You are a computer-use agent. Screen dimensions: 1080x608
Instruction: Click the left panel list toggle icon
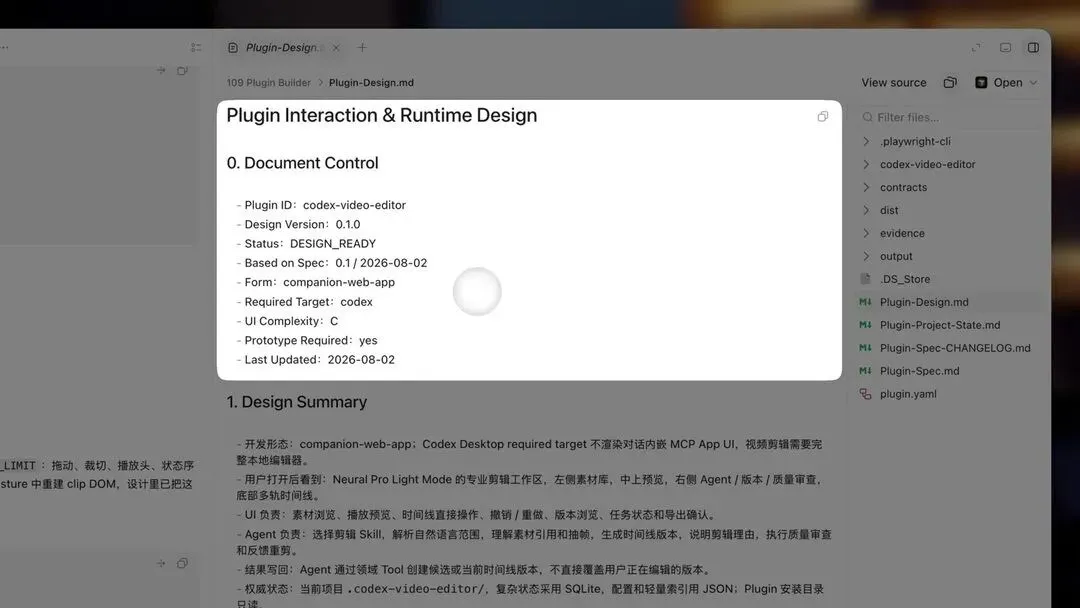point(196,48)
